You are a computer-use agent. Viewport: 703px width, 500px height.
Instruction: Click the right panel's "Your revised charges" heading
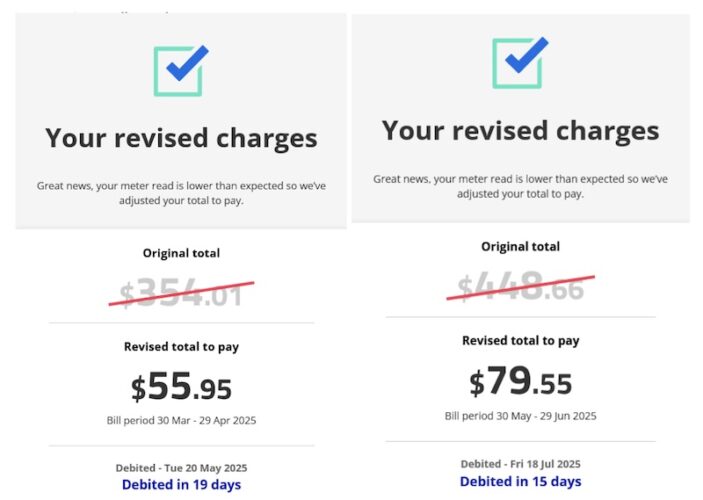pyautogui.click(x=520, y=131)
